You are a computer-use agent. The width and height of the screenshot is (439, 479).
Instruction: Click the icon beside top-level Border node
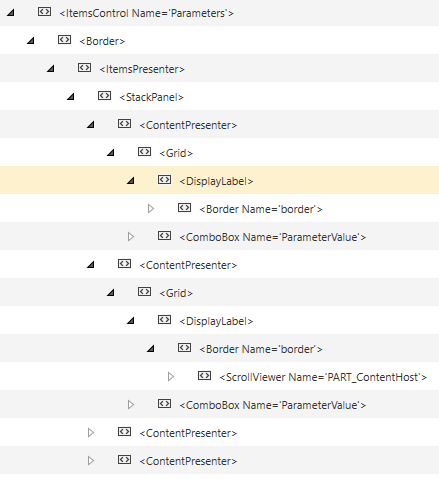point(64,40)
